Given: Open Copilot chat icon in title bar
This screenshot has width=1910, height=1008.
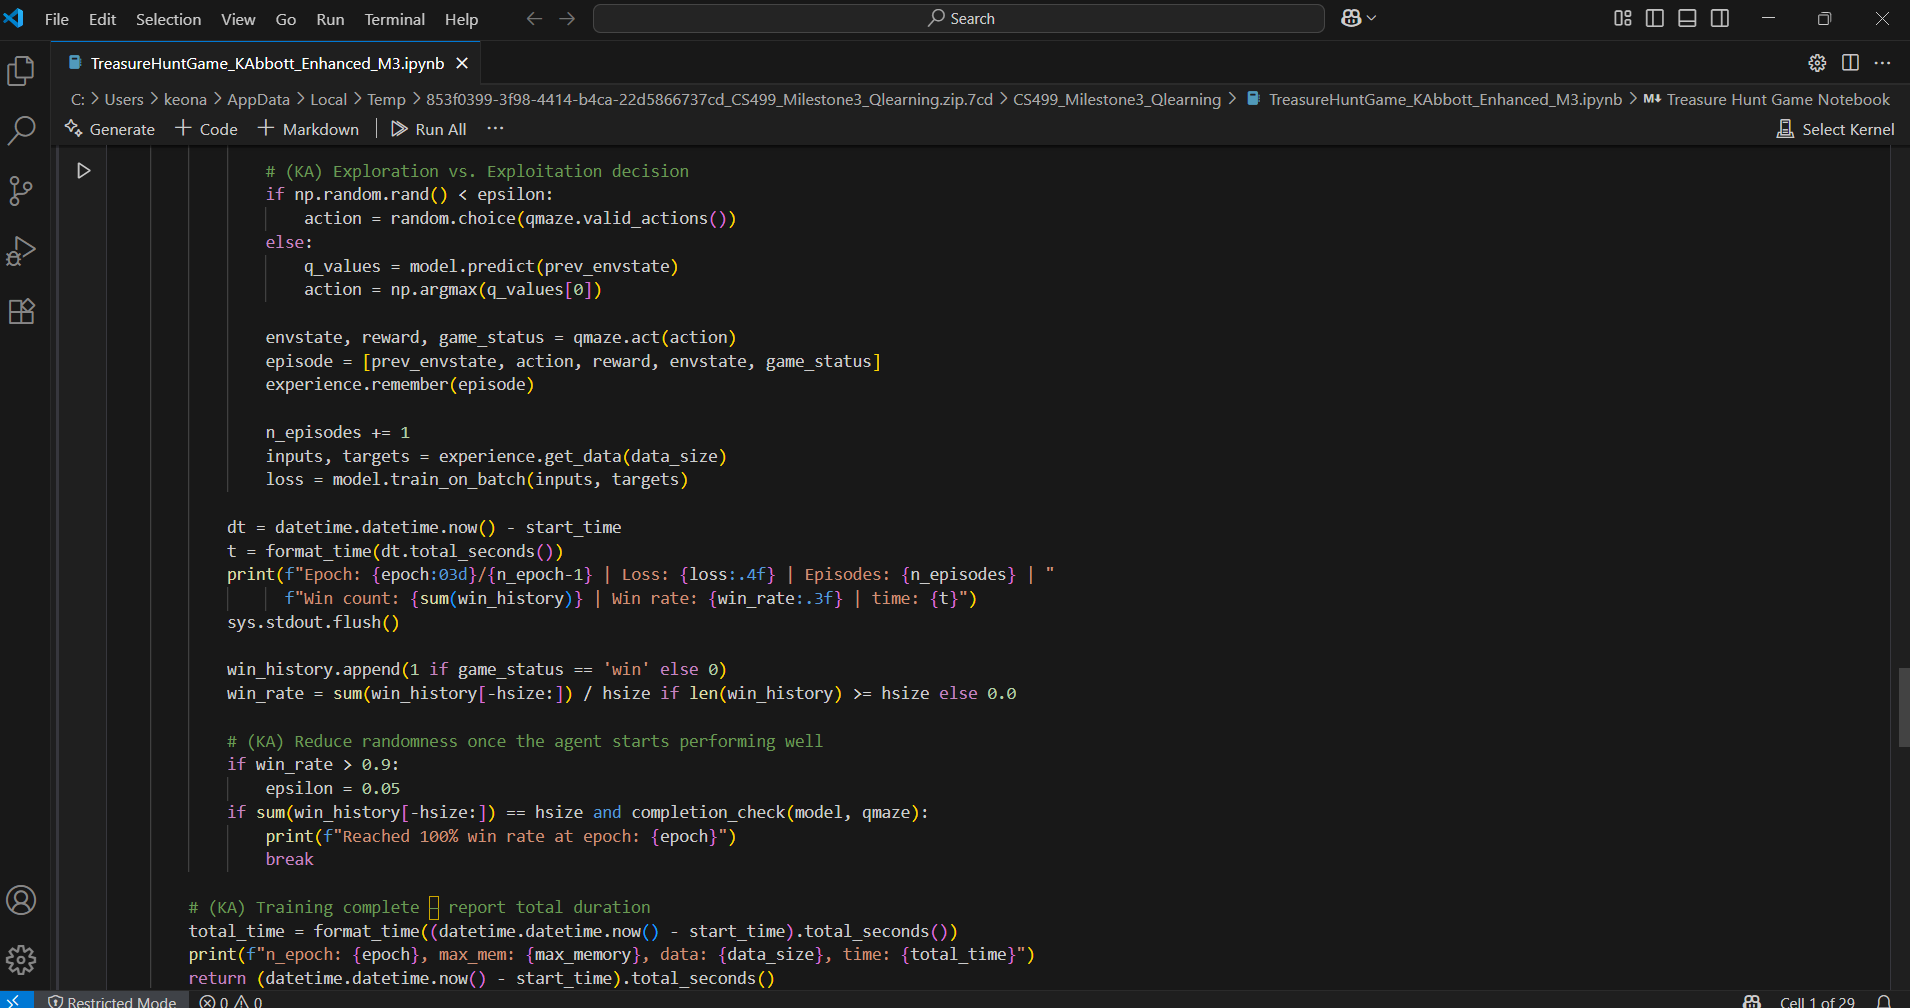Looking at the screenshot, I should 1351,18.
